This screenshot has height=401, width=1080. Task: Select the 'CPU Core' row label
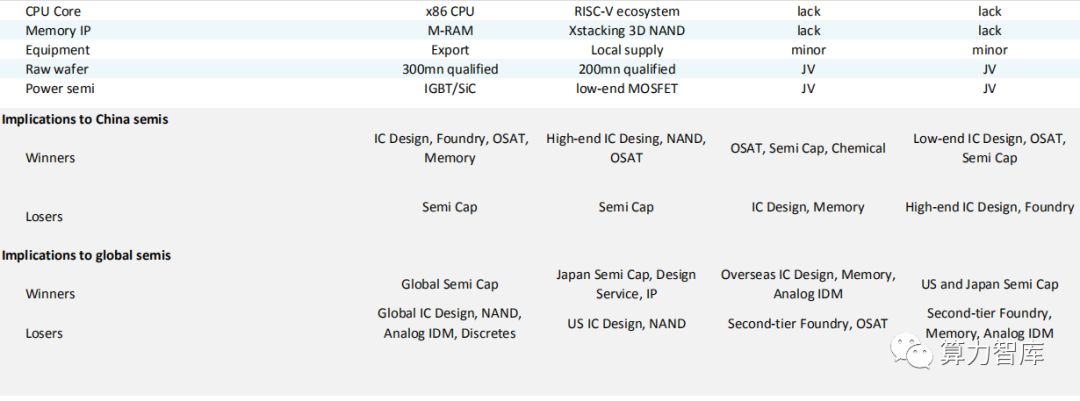click(x=54, y=11)
